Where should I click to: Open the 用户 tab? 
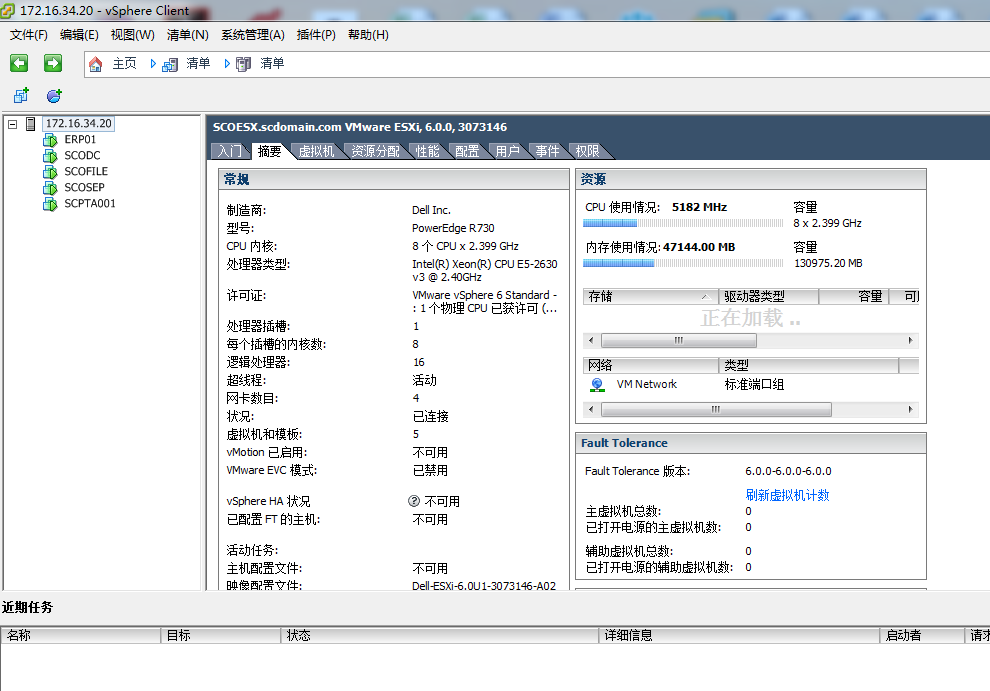point(508,151)
